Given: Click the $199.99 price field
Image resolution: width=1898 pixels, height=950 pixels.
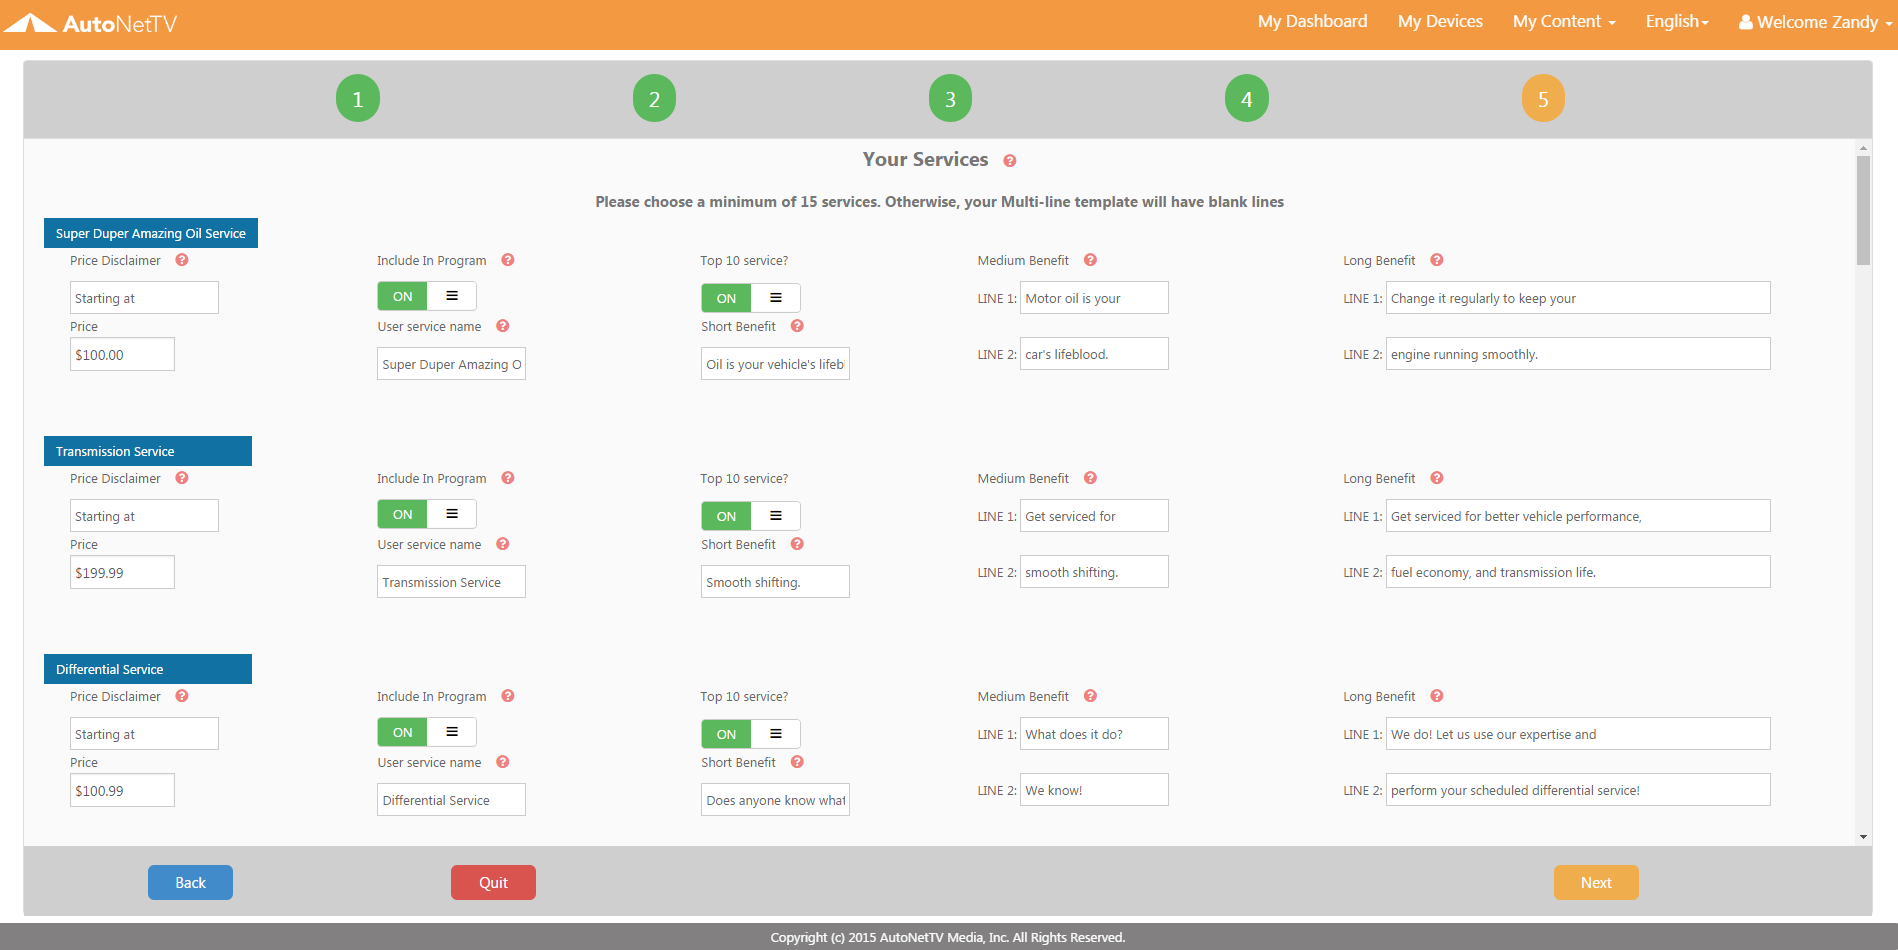Looking at the screenshot, I should [x=122, y=572].
